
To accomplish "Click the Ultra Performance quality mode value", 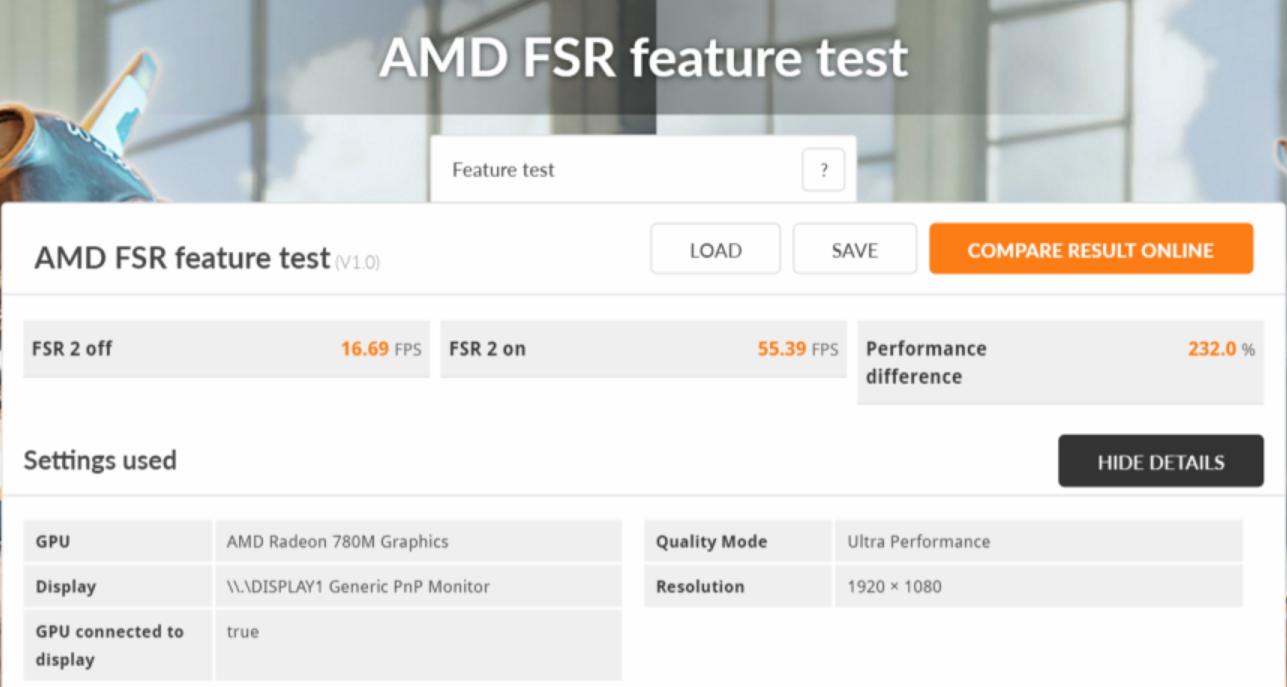I will tap(918, 542).
